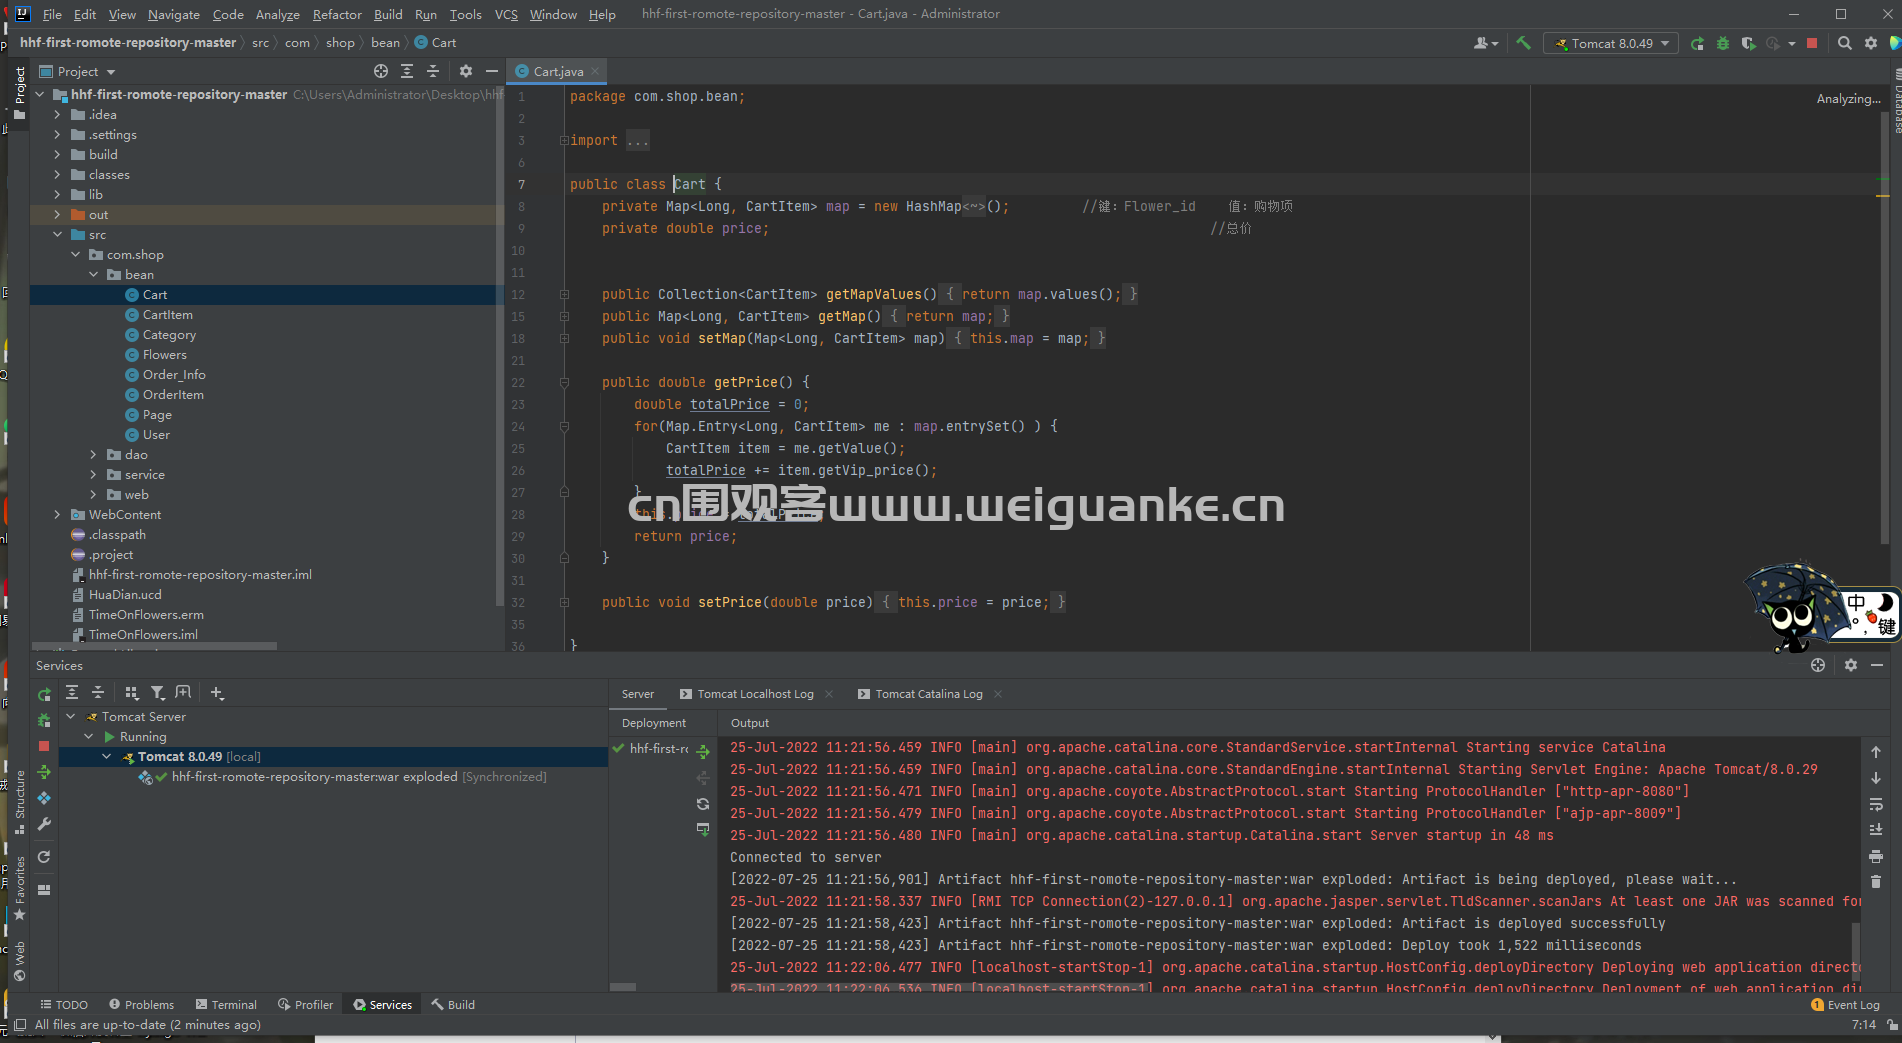Switch to Tomcat Localhost Log tab

[755, 694]
